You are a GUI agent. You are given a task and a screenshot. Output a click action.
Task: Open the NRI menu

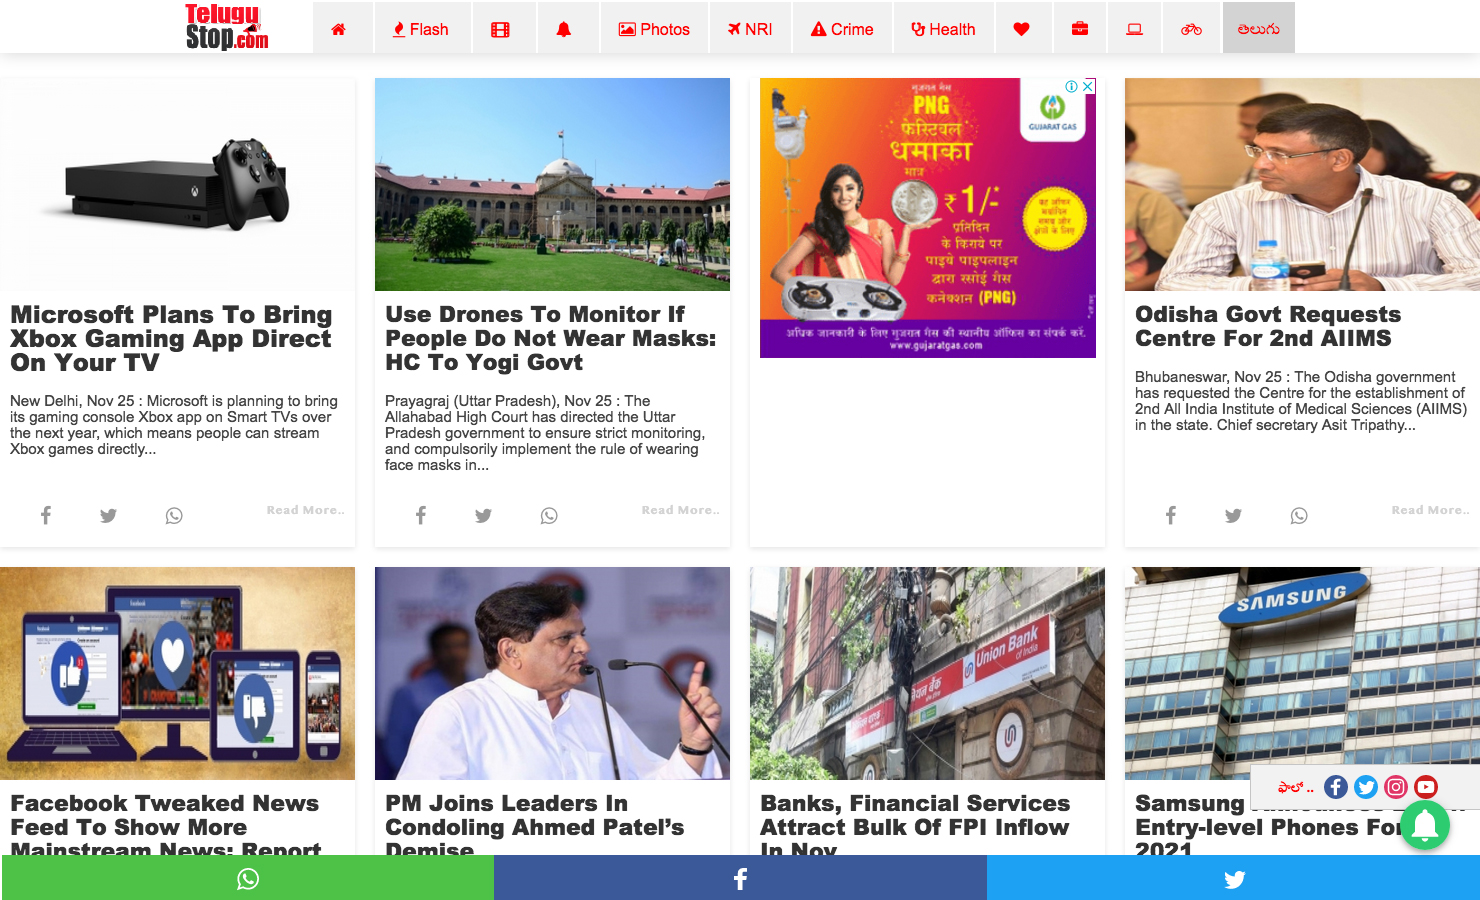pyautogui.click(x=750, y=28)
